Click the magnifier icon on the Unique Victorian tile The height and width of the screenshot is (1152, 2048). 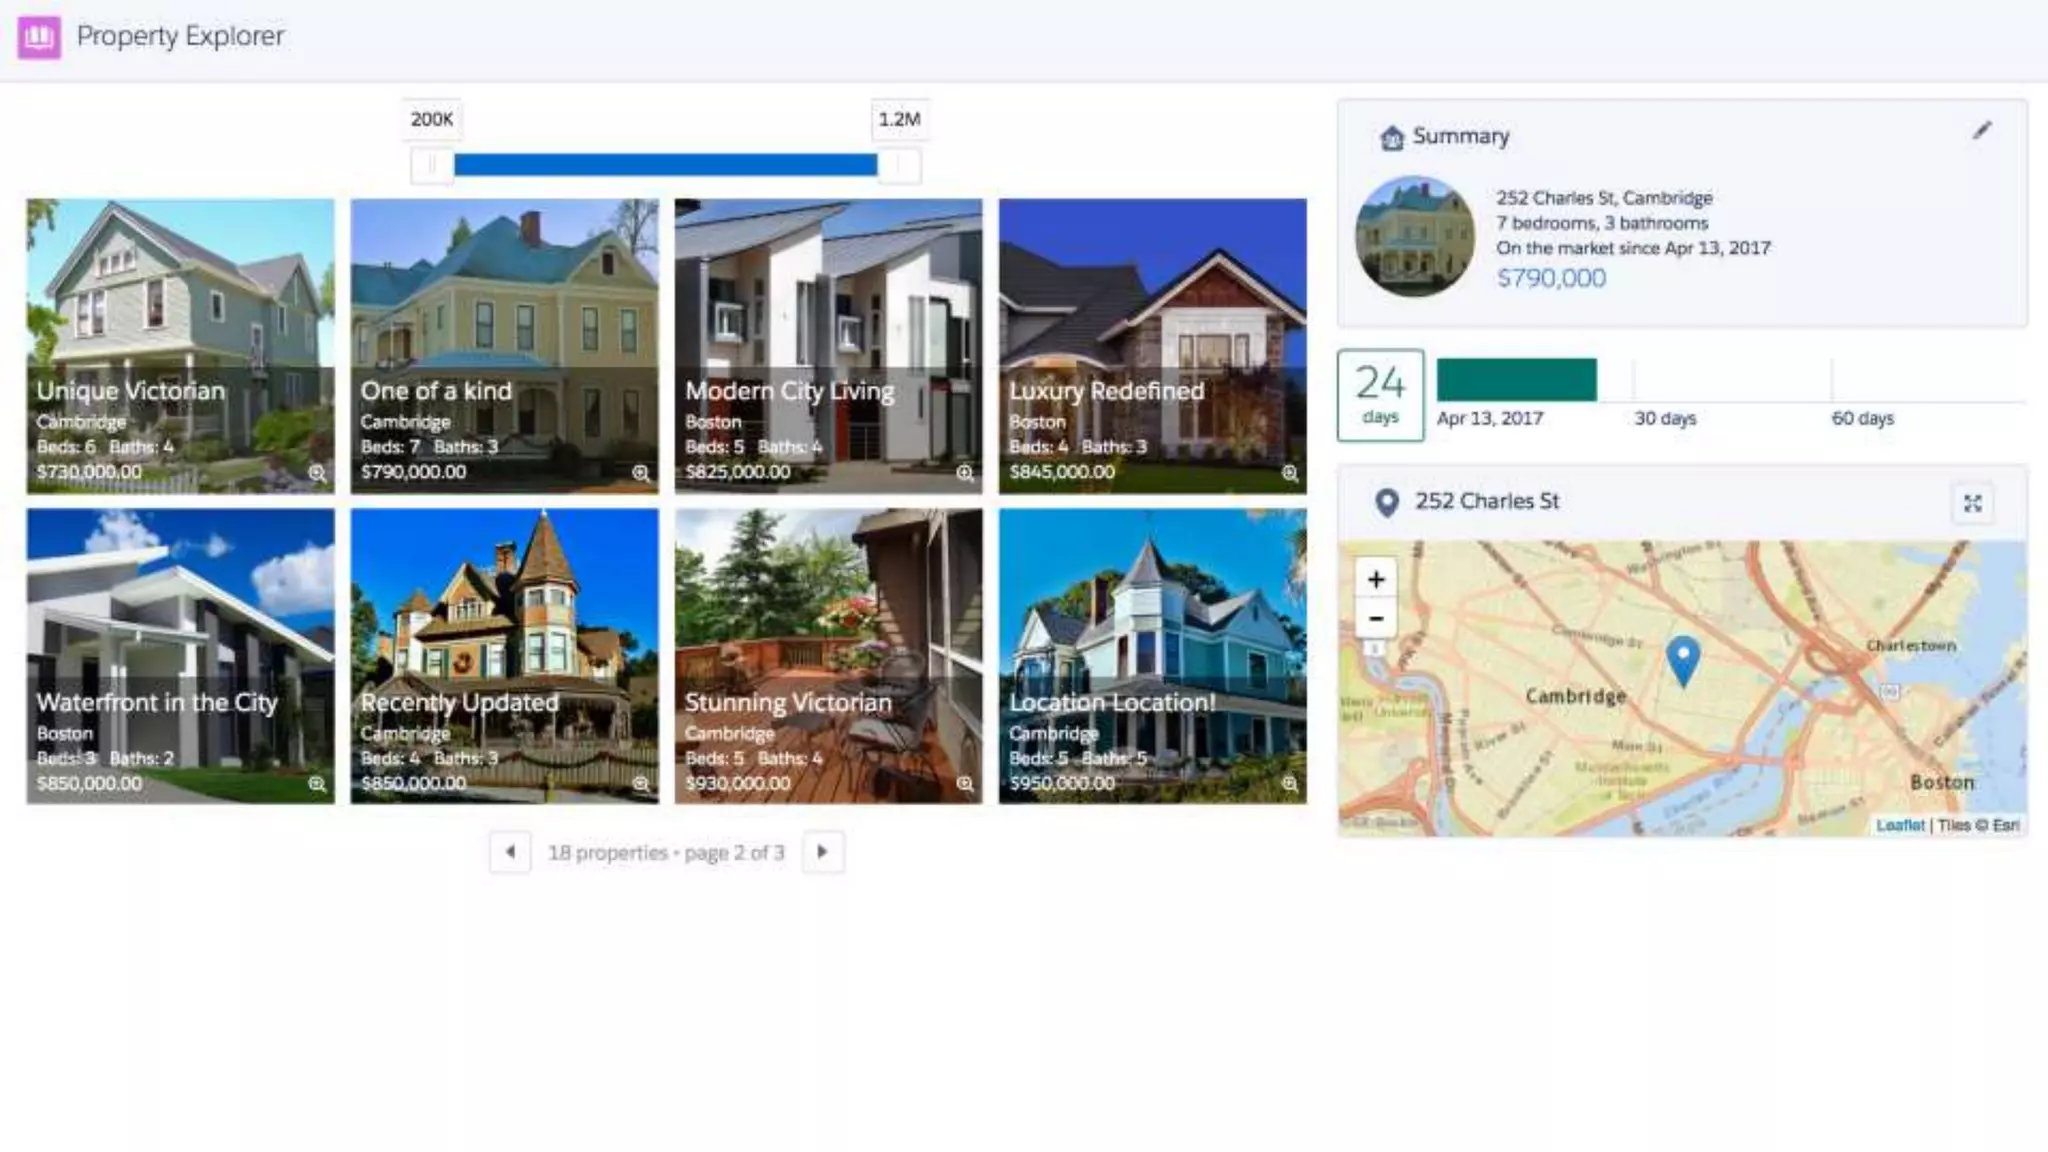[317, 473]
